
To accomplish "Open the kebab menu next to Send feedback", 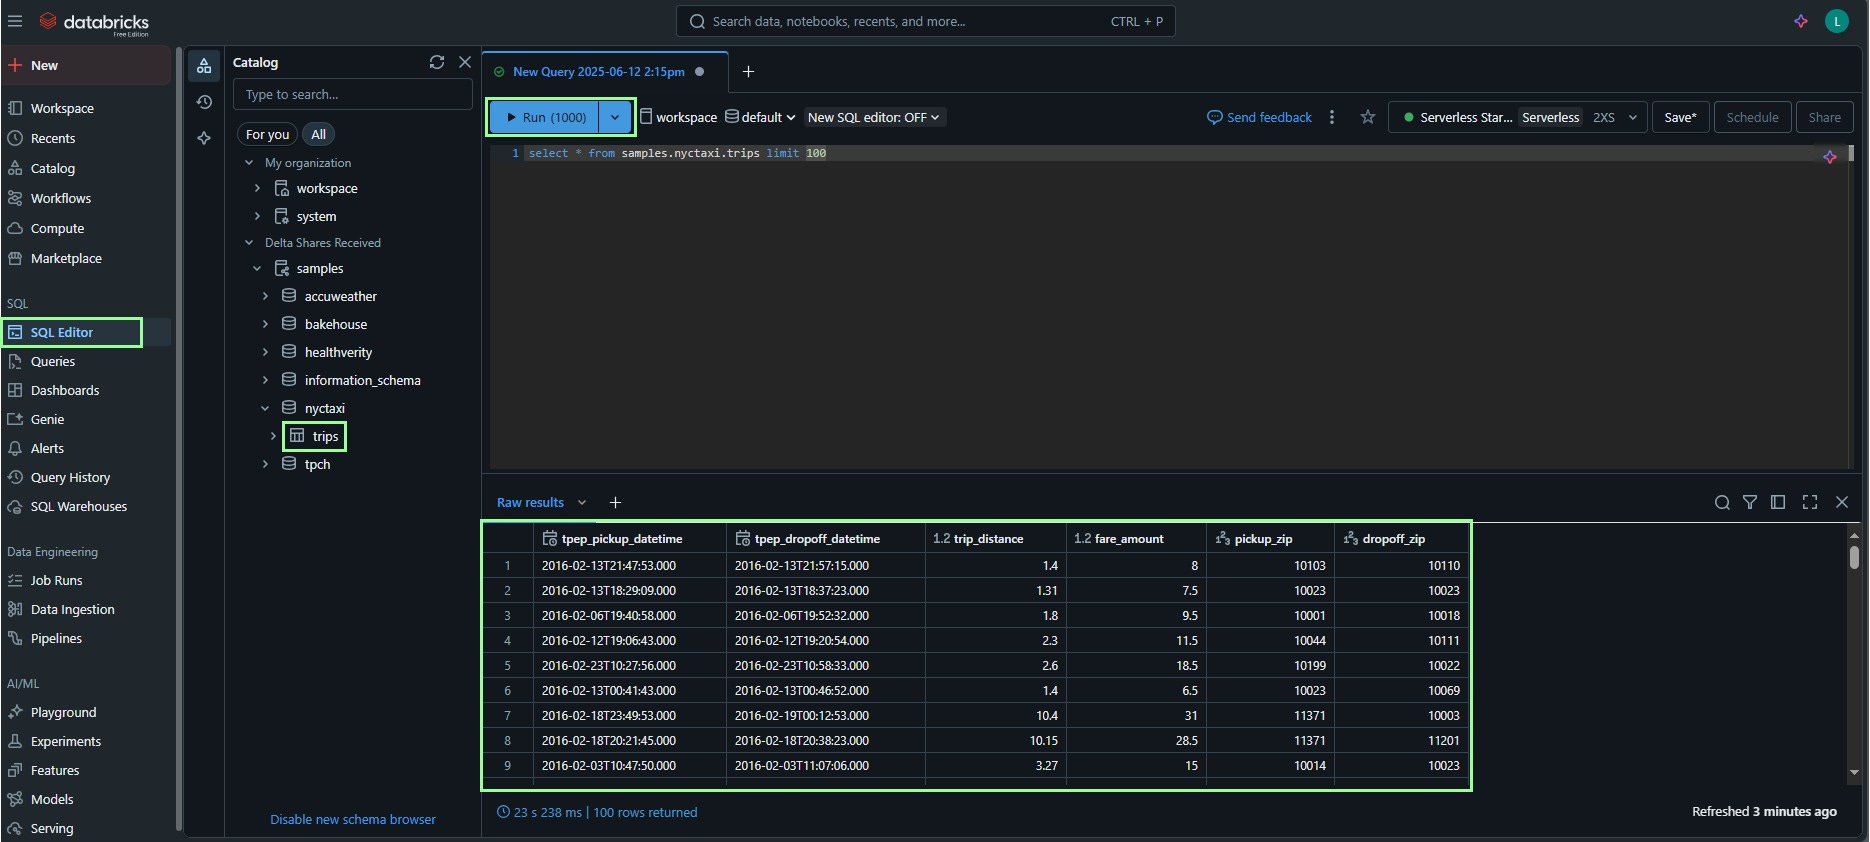I will 1332,117.
